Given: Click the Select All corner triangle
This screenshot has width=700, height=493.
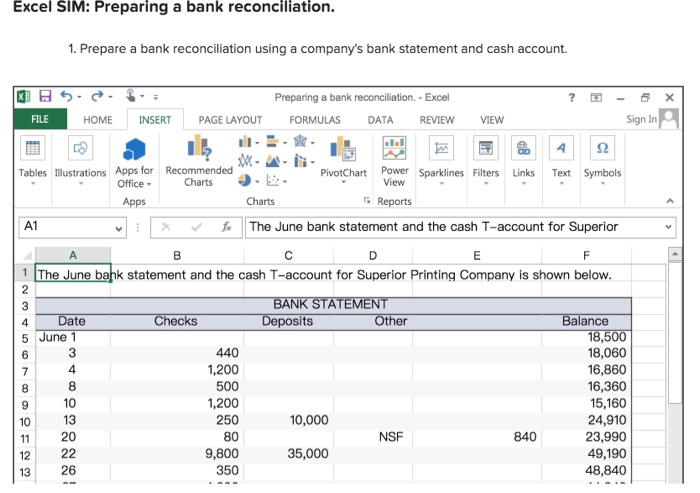Looking at the screenshot, I should 27,255.
